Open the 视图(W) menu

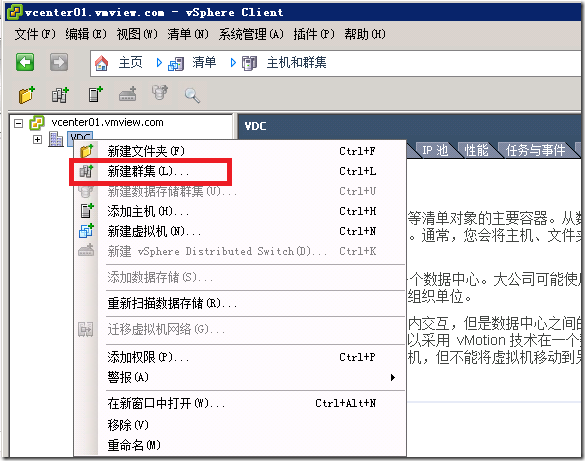tap(137, 34)
